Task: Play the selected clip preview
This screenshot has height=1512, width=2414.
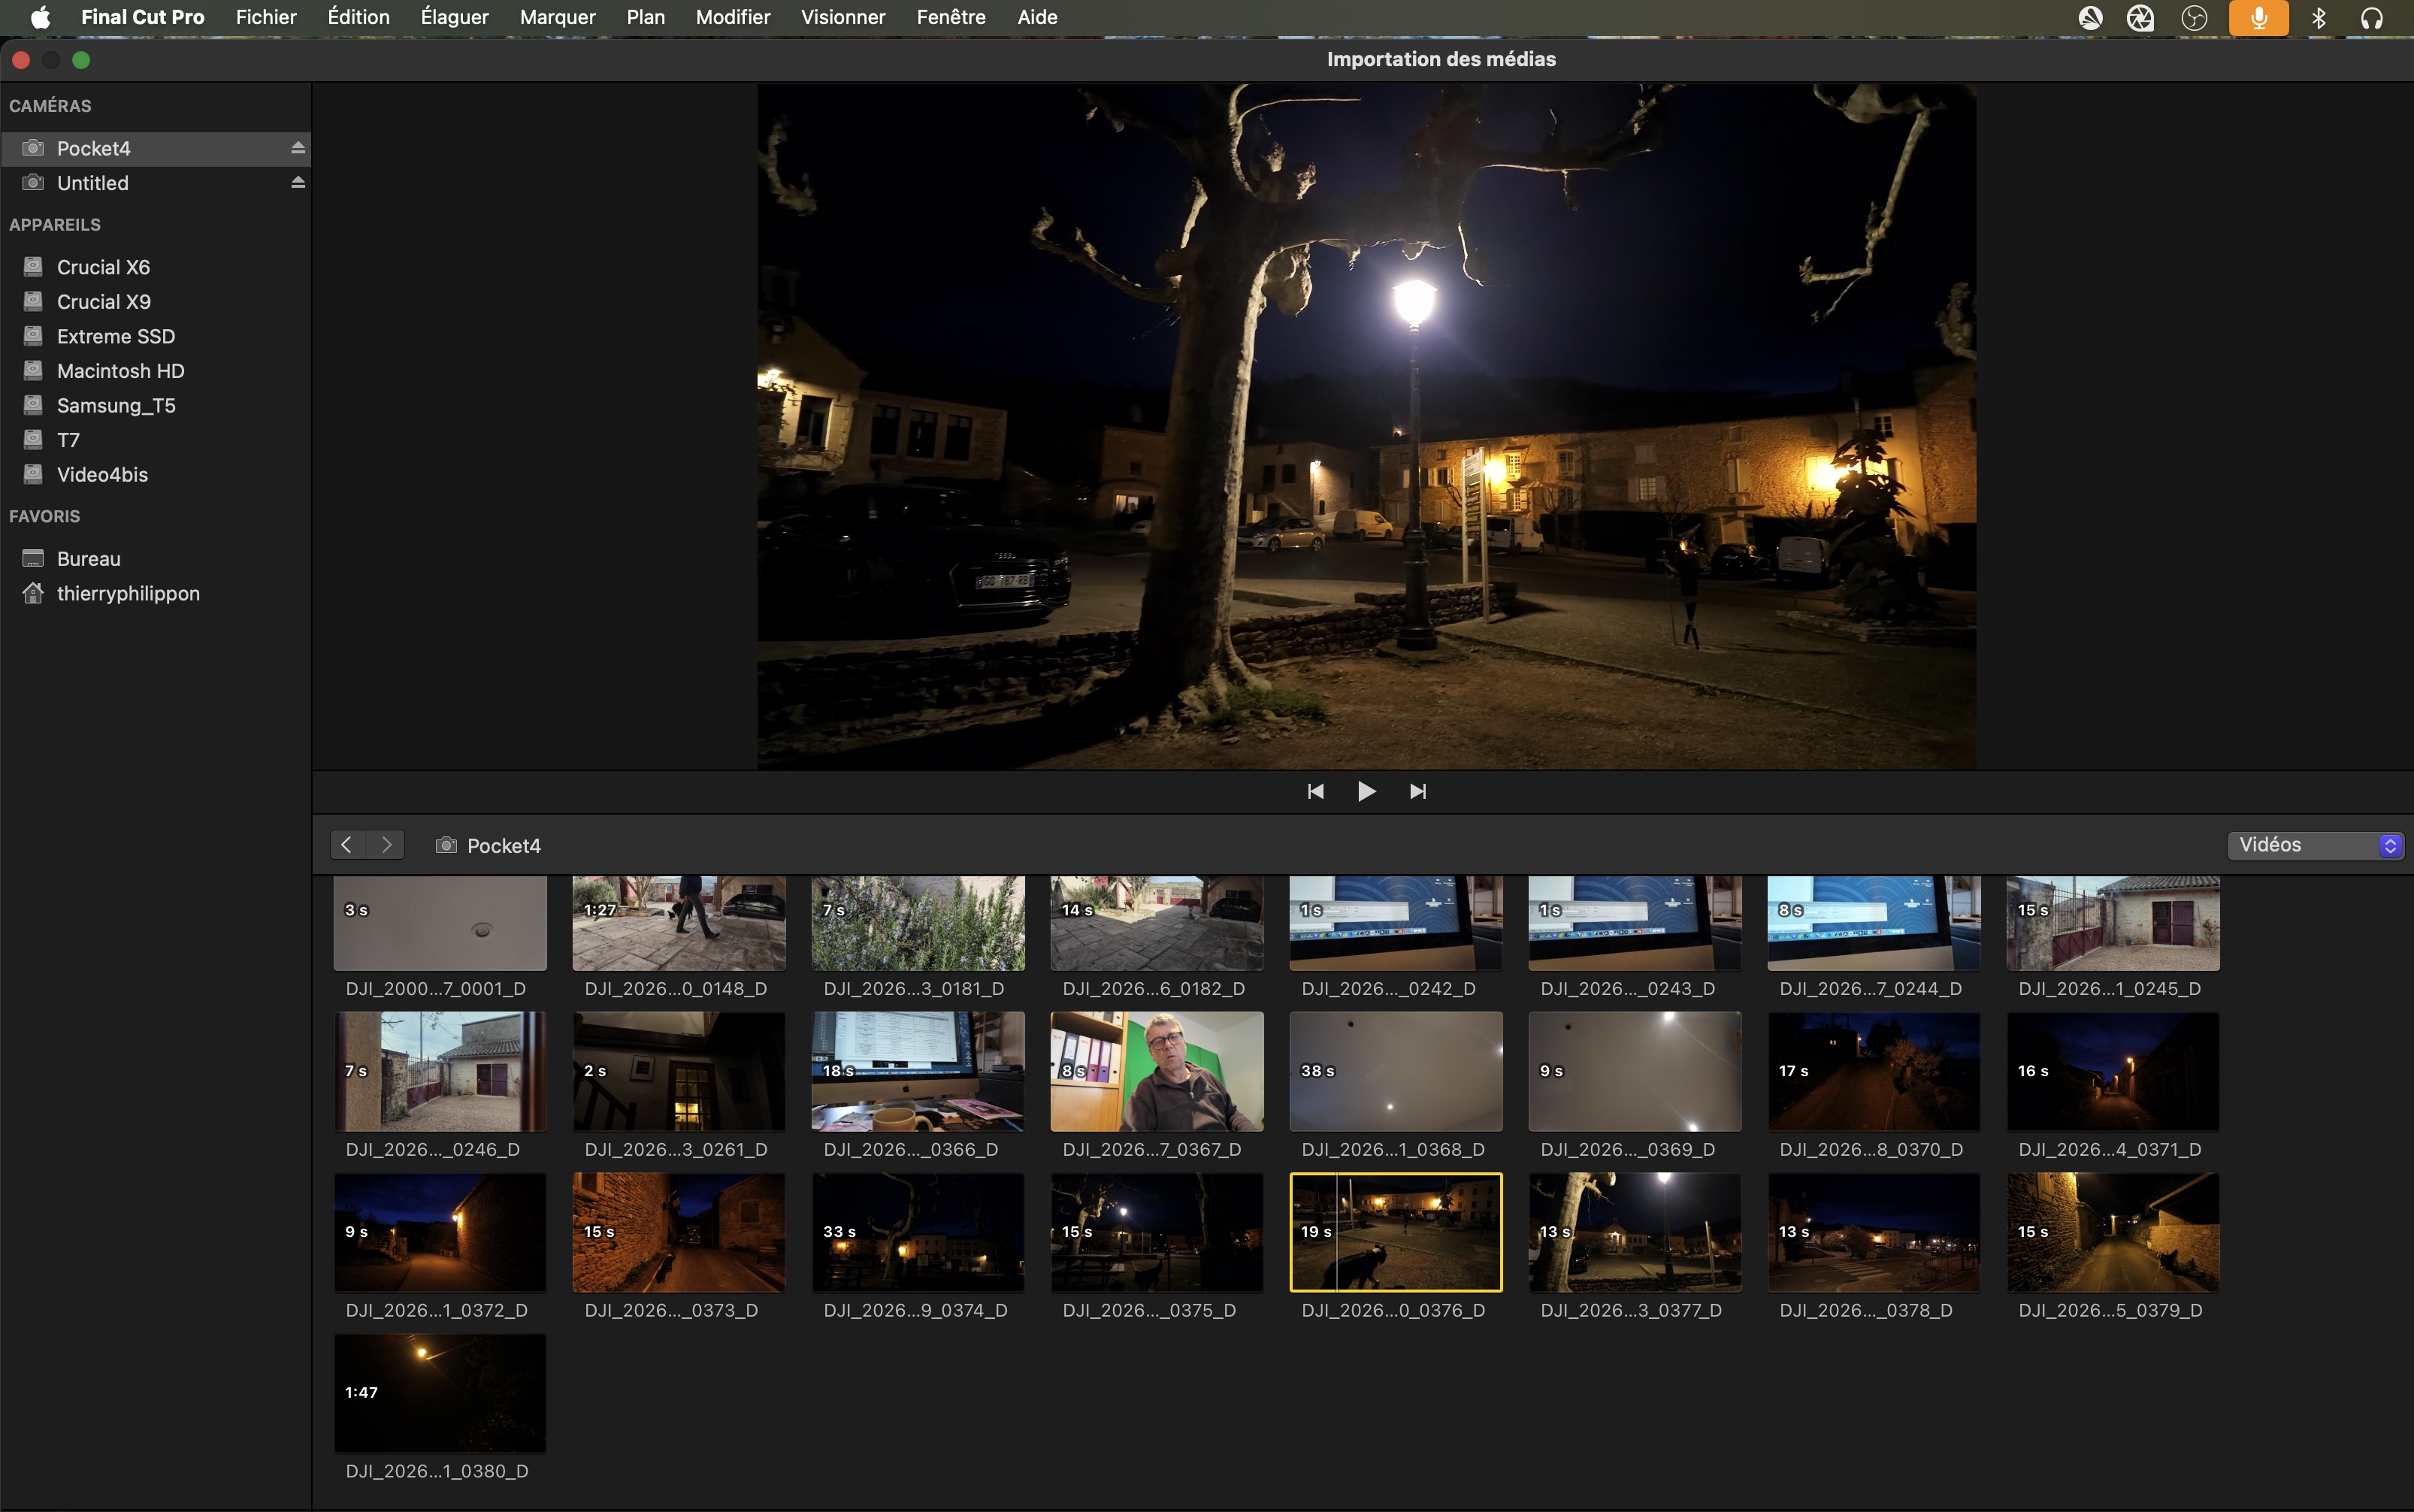Action: click(x=1366, y=791)
